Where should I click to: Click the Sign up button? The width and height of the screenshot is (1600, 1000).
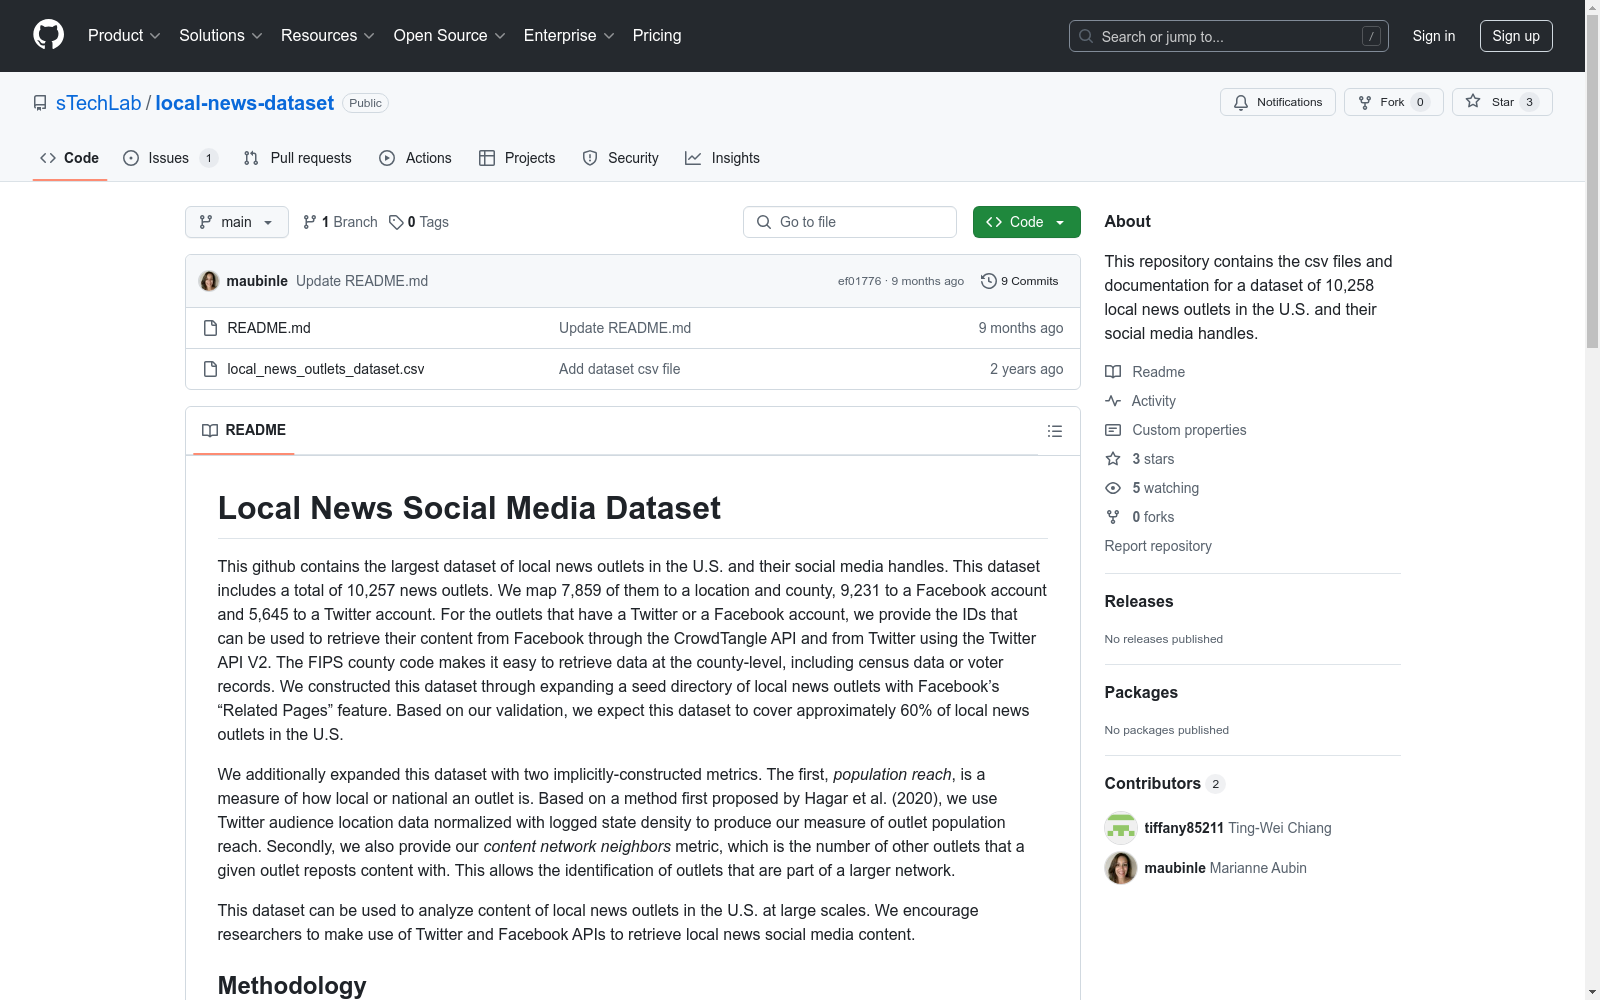1516,36
